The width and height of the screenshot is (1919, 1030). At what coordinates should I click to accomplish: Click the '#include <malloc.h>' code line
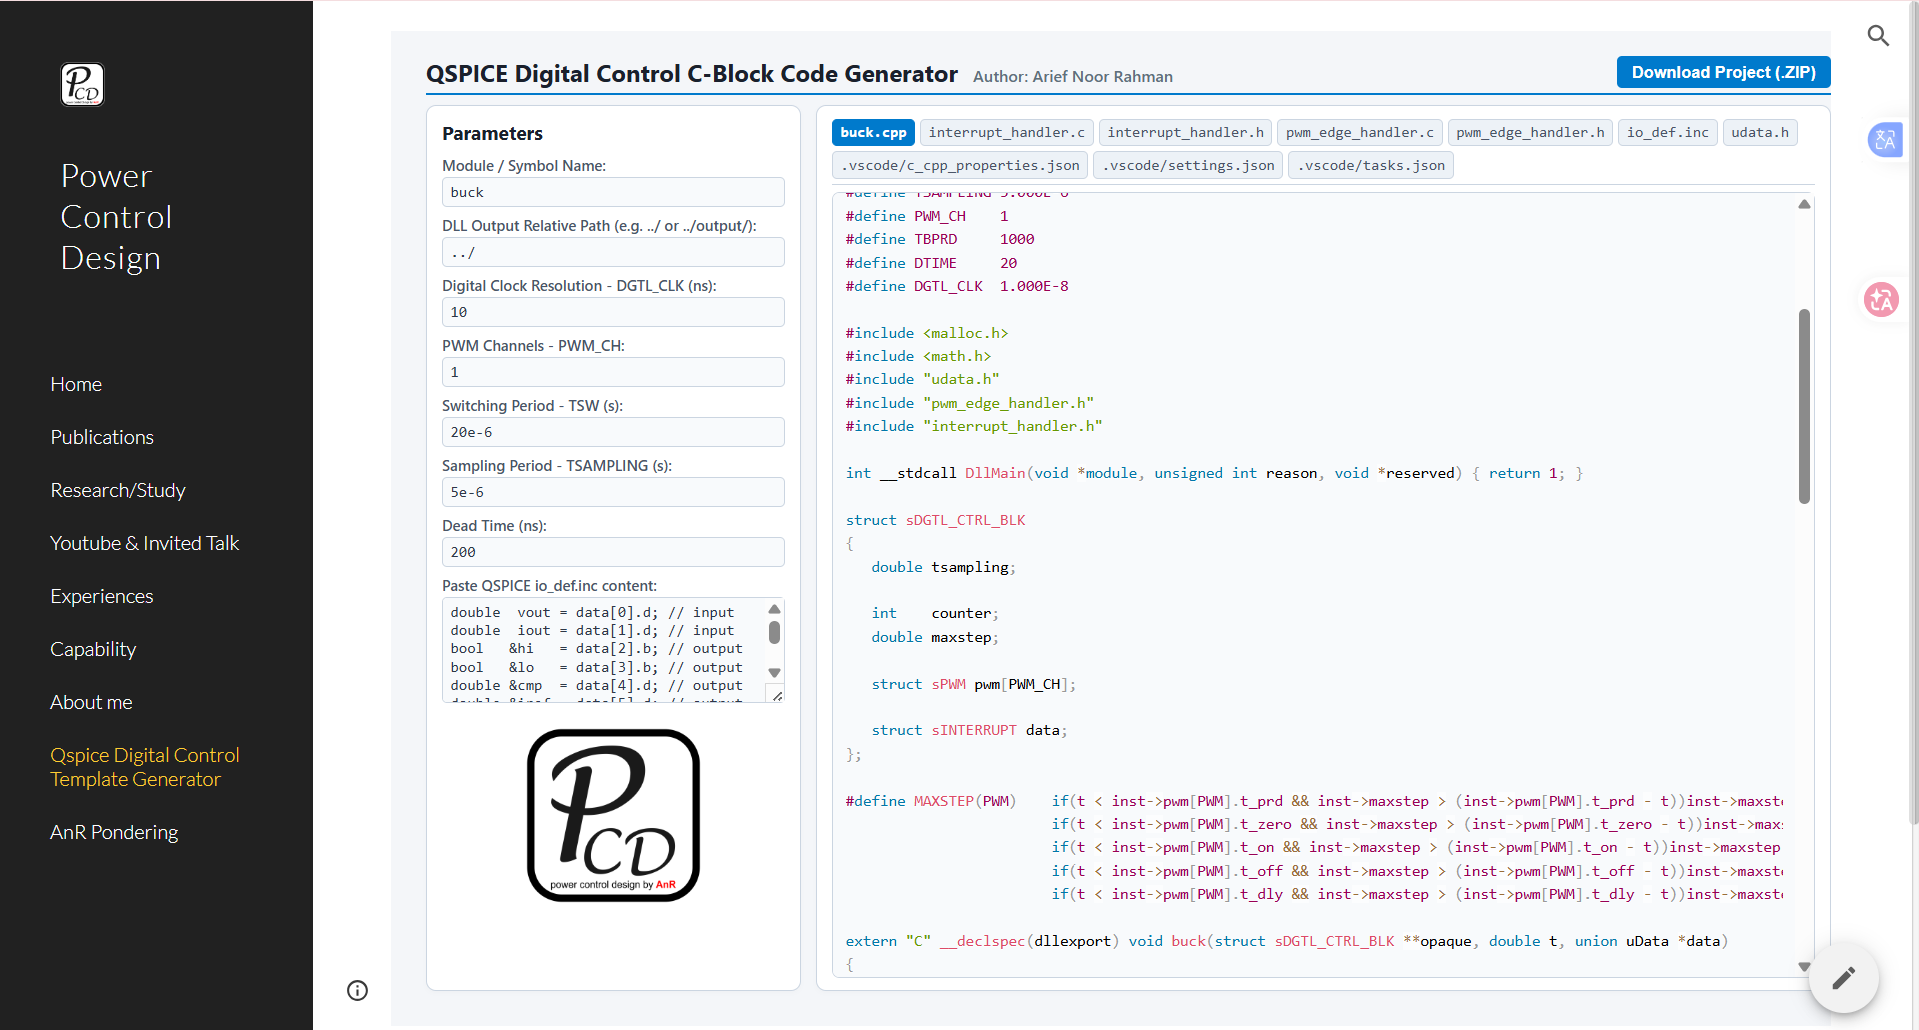(x=927, y=333)
